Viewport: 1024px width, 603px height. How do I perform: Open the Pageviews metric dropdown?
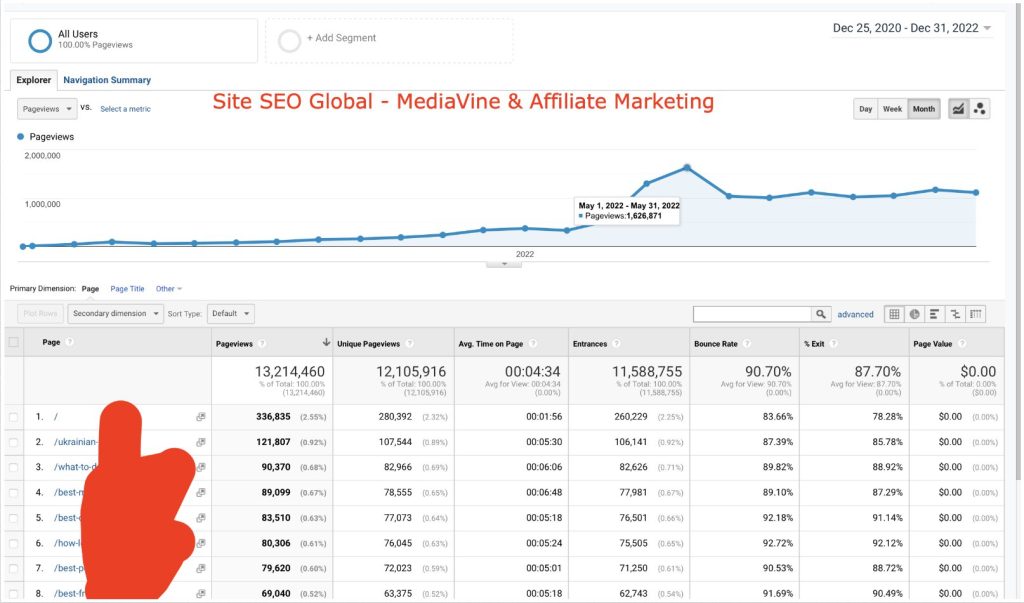pyautogui.click(x=47, y=109)
